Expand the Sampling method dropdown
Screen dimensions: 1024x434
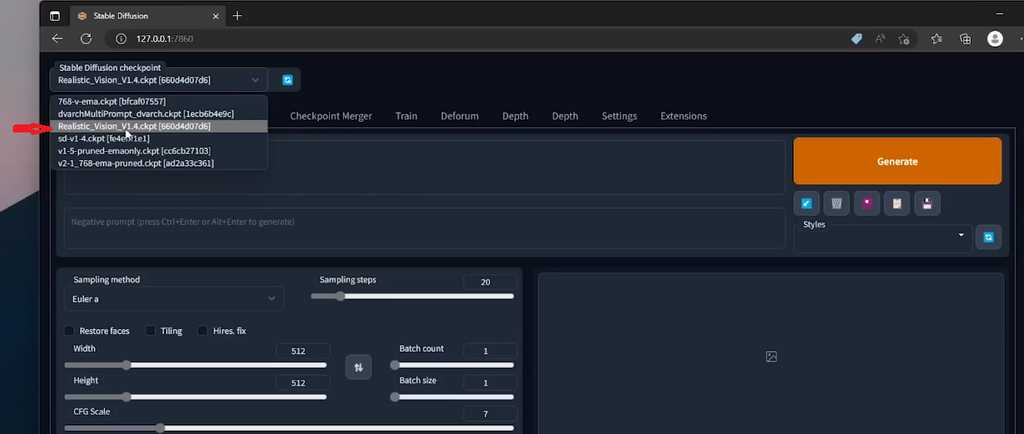[174, 299]
